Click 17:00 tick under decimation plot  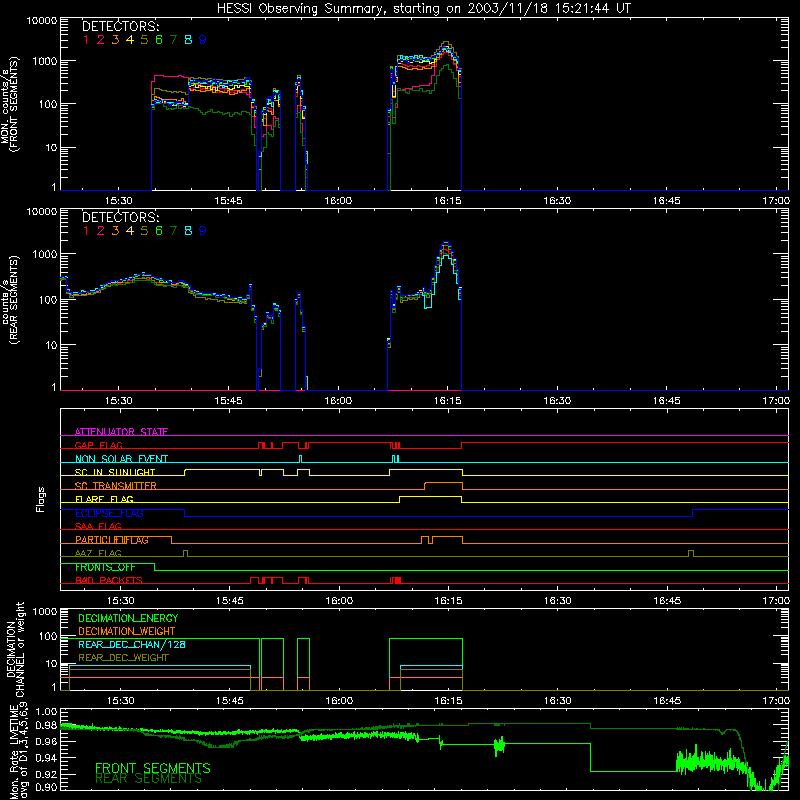[776, 701]
